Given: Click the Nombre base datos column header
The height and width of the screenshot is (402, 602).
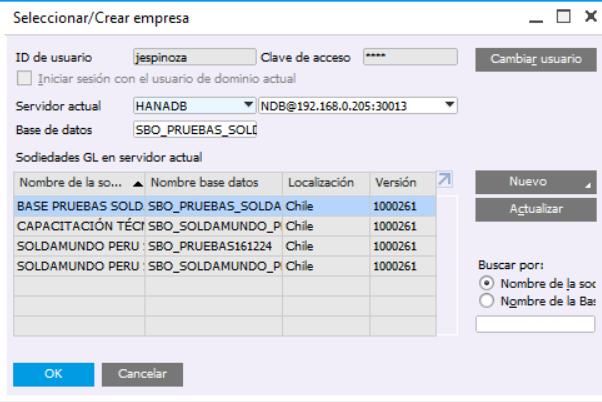Looking at the screenshot, I should [x=213, y=183].
